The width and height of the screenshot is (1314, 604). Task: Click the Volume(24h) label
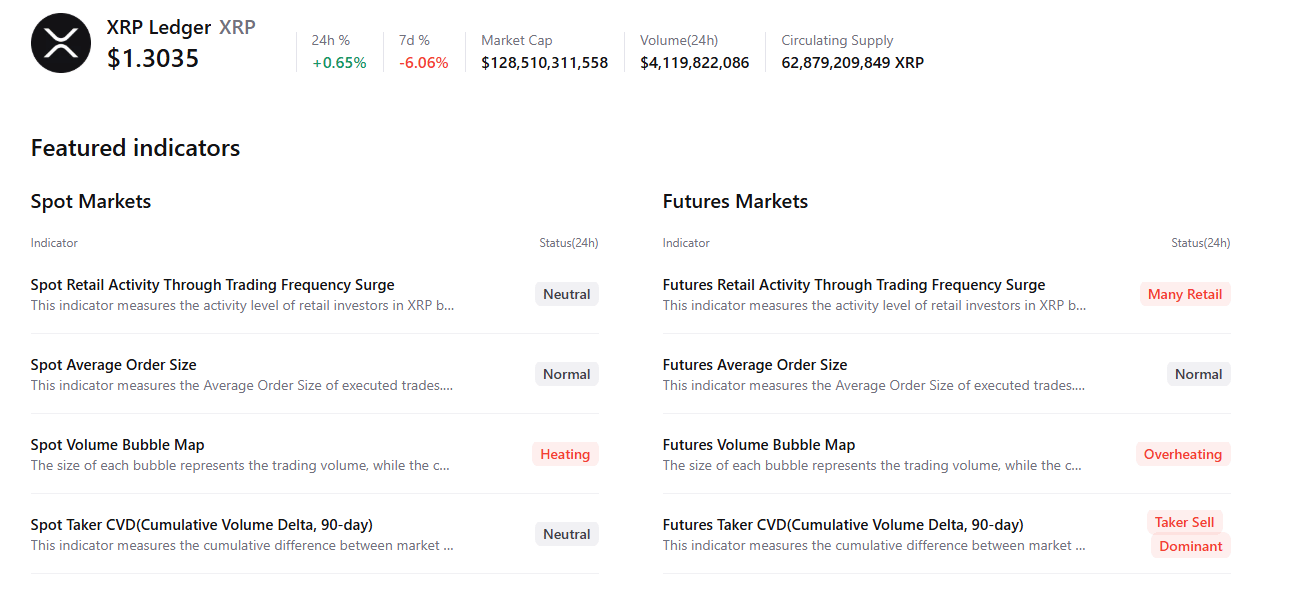pyautogui.click(x=679, y=41)
